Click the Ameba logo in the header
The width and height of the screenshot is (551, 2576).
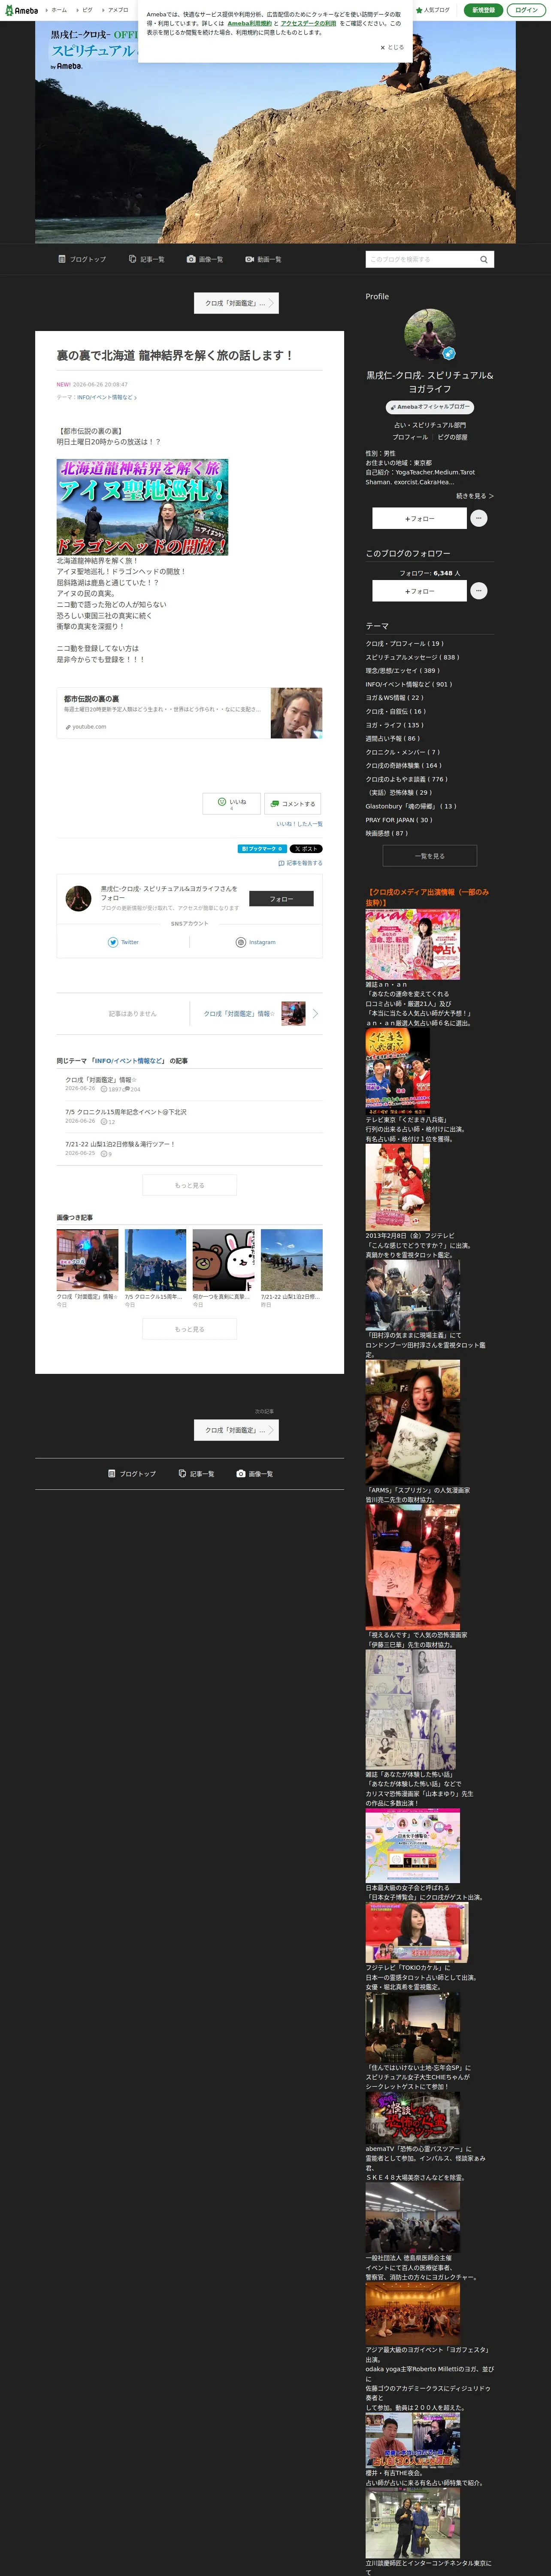(x=21, y=10)
